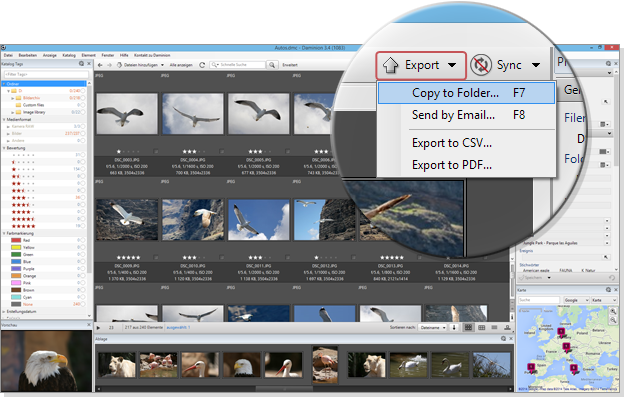Check the selection box under DSC_0003.JPG
This screenshot has height=397, width=624.
156,152
